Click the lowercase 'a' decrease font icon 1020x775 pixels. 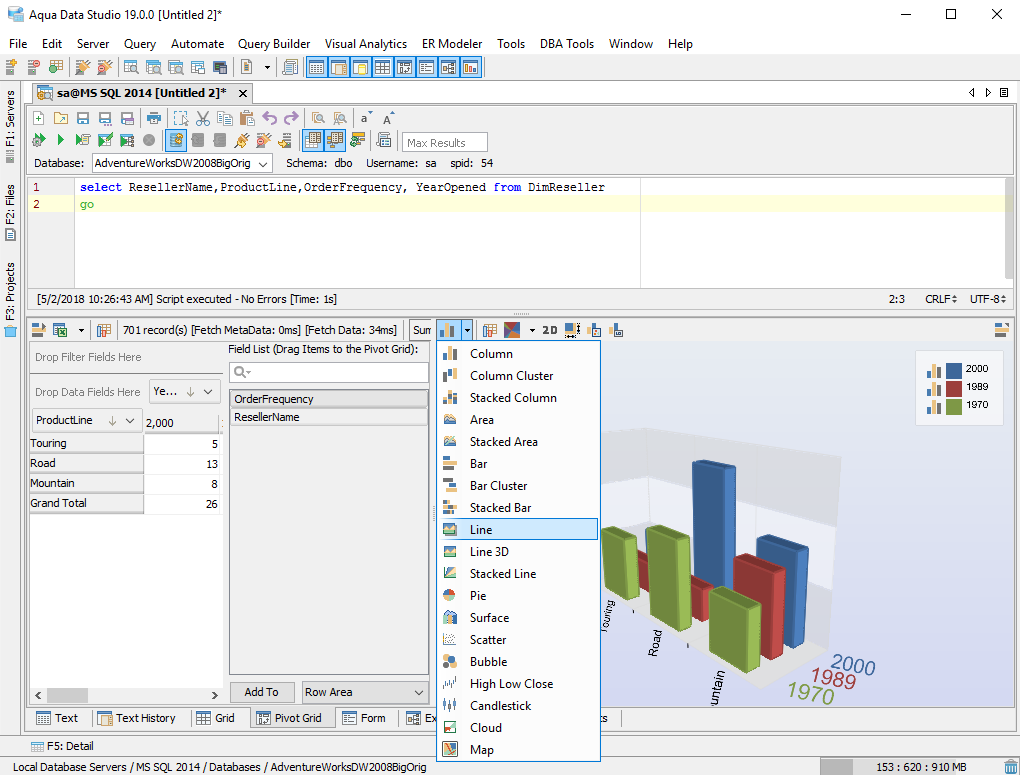click(x=366, y=118)
